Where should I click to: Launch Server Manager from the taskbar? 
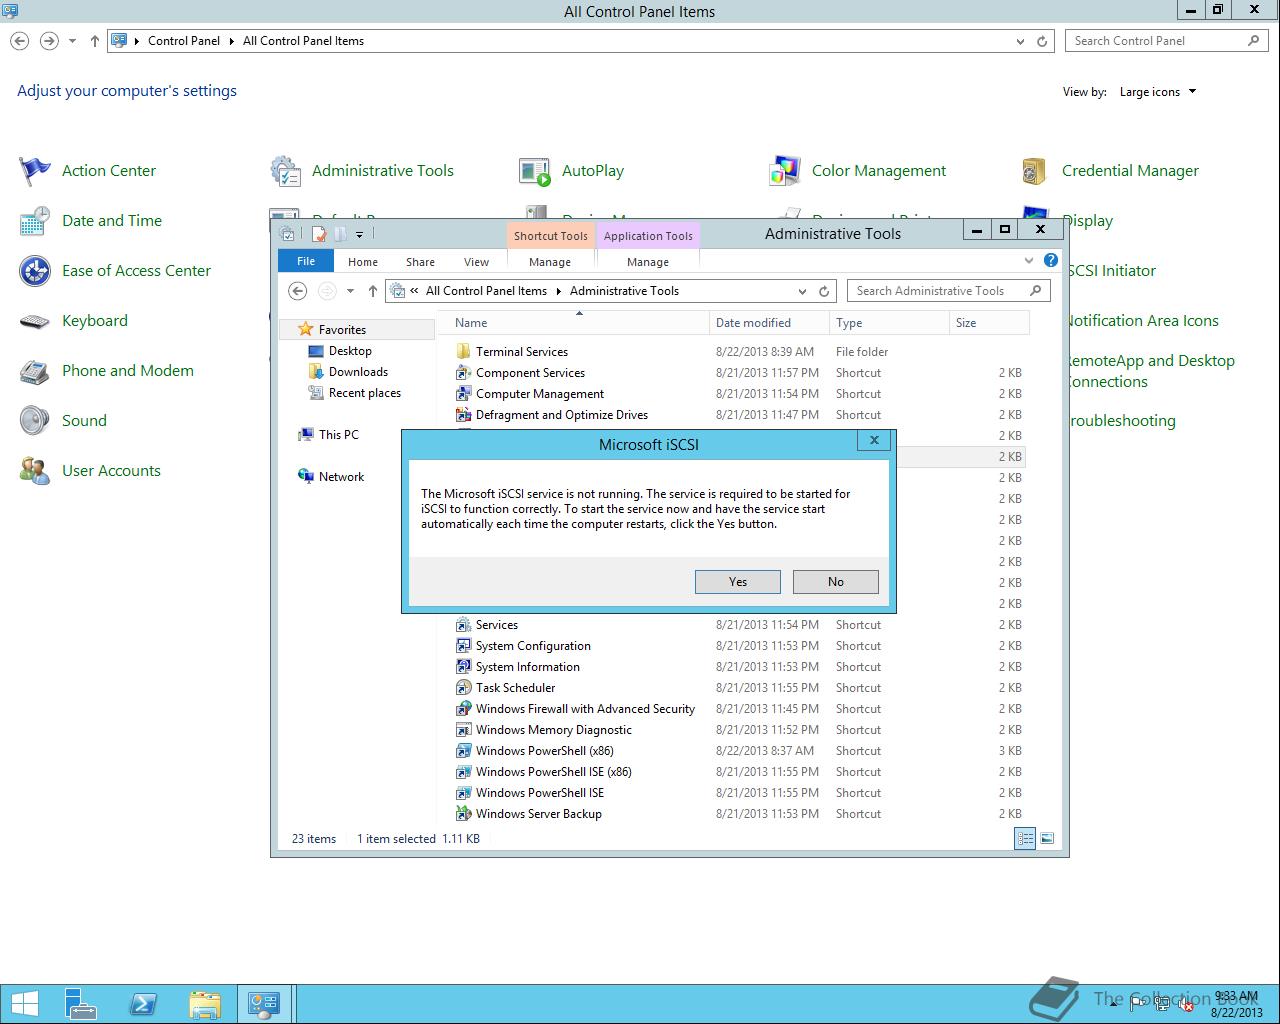[80, 1003]
